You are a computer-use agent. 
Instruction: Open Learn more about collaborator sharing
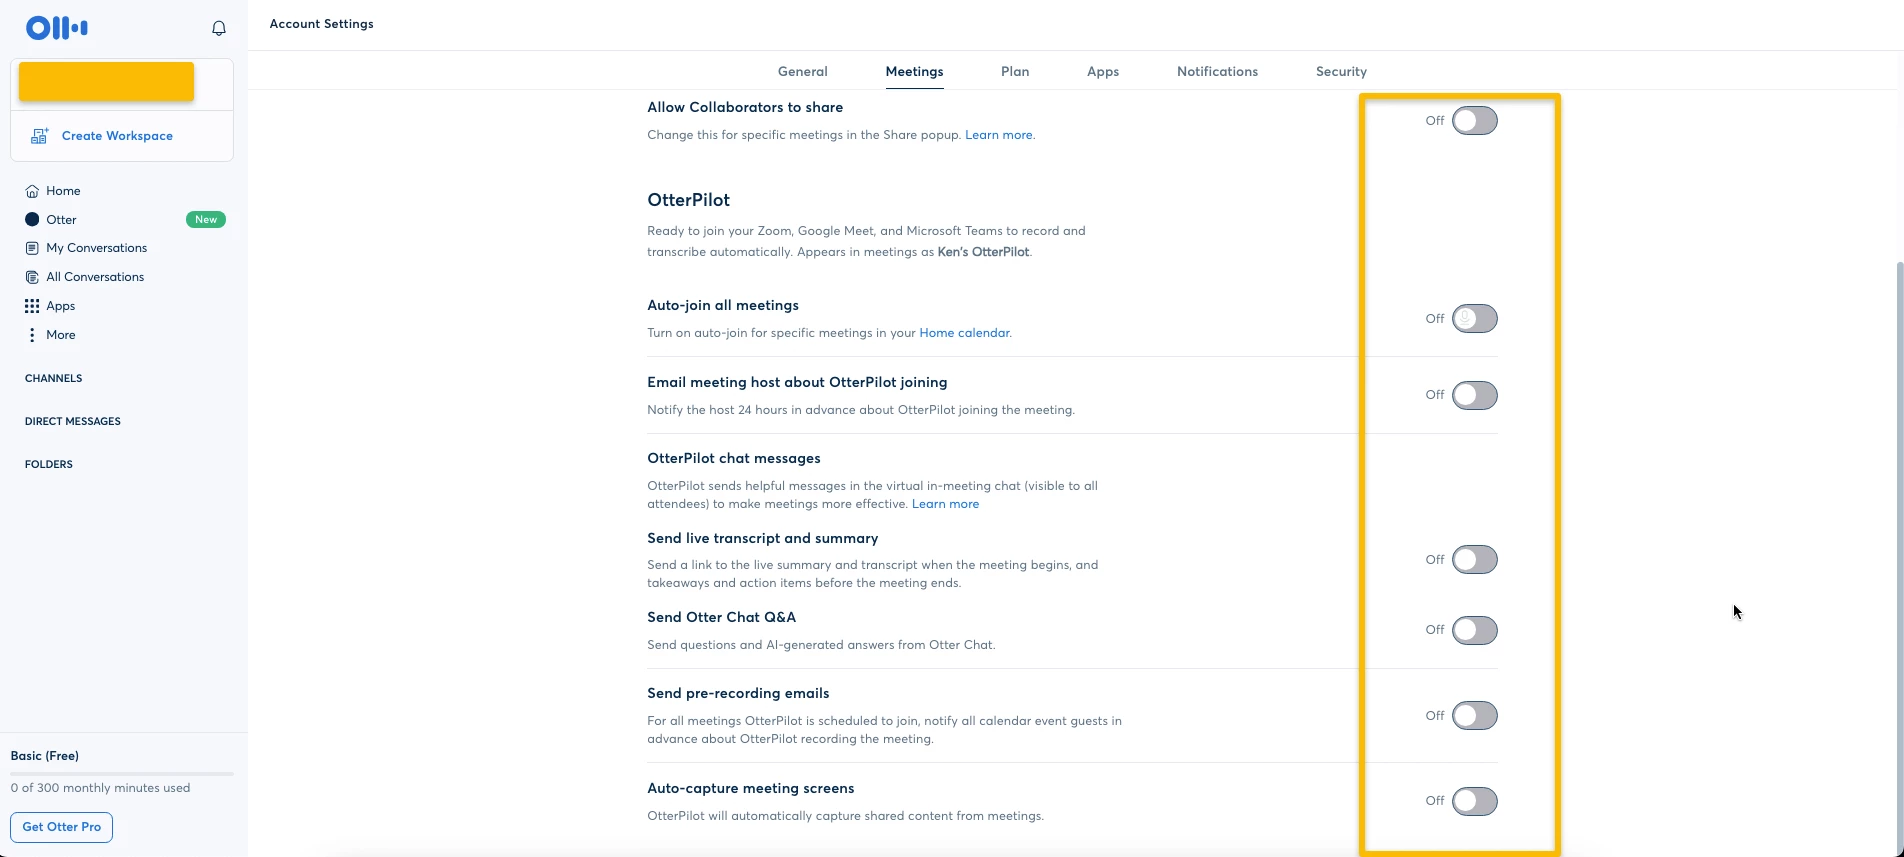(x=999, y=135)
